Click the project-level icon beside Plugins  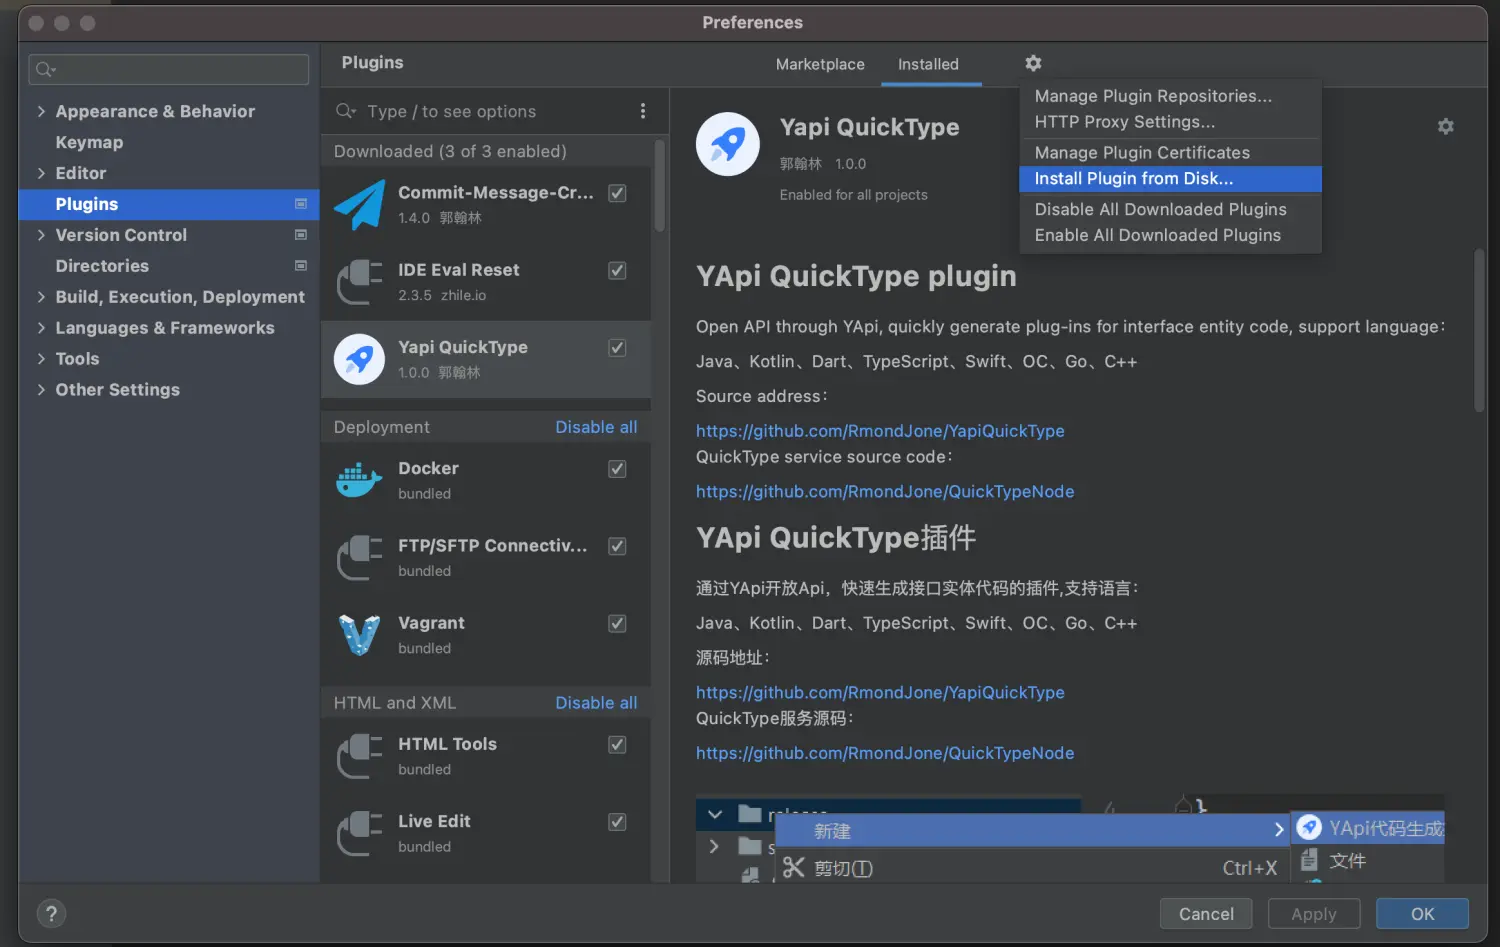[300, 204]
